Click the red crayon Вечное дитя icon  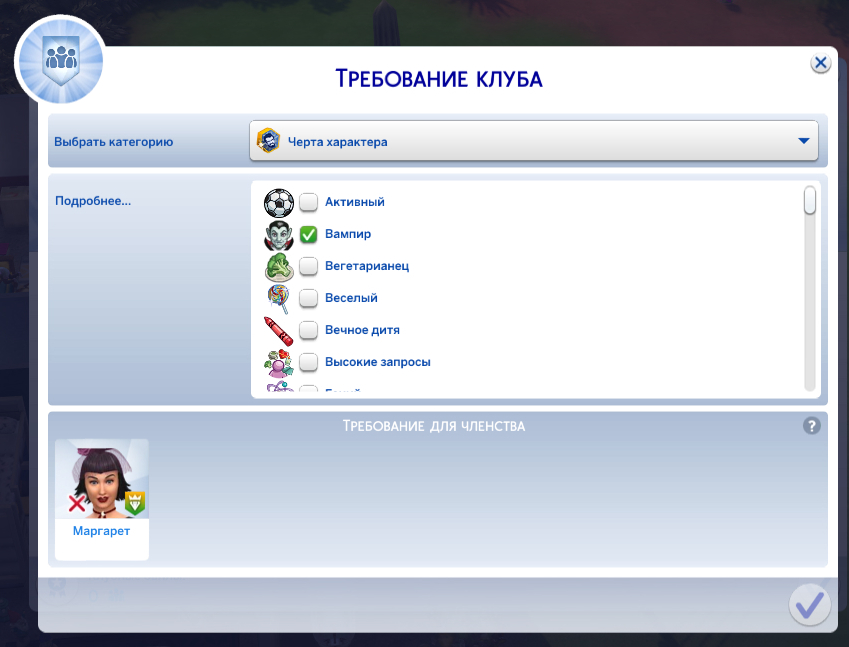pyautogui.click(x=278, y=331)
